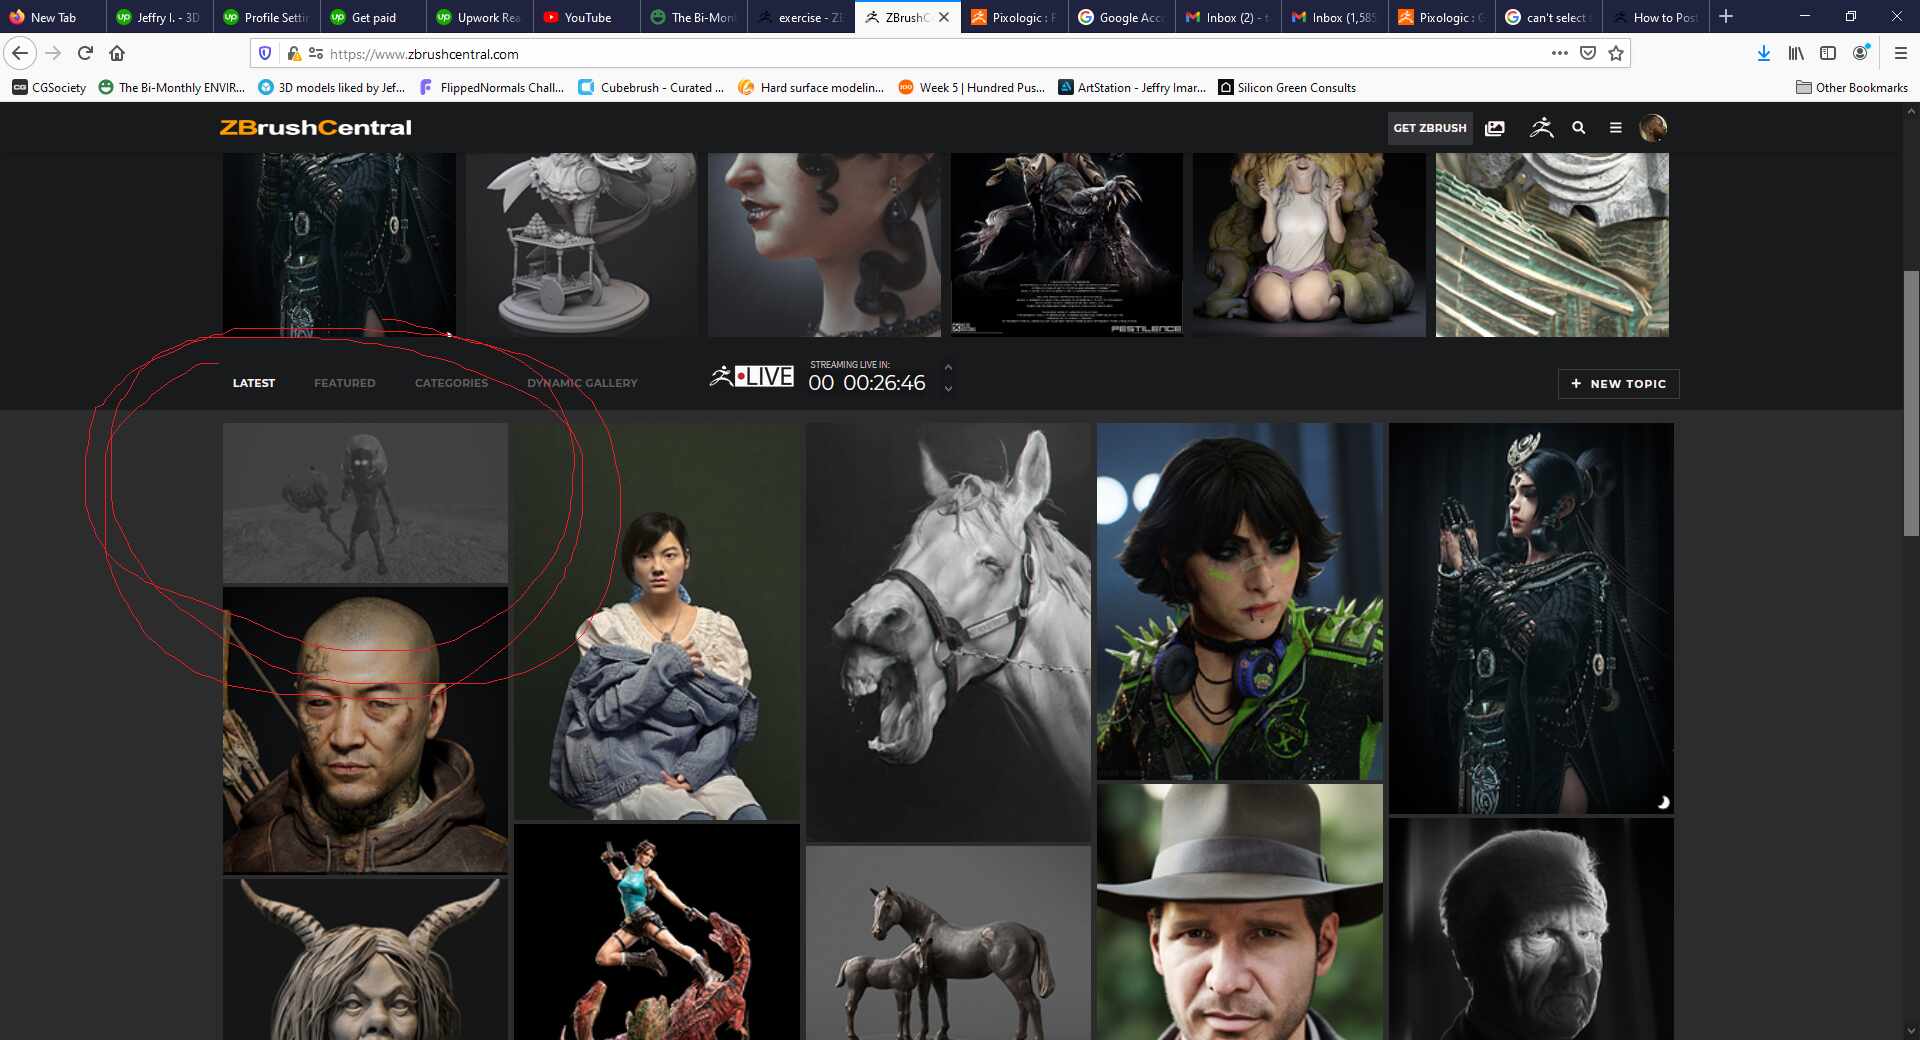Open the Cubebrush - Curated bookmark
Screen dimensions: 1920x1040
point(651,88)
